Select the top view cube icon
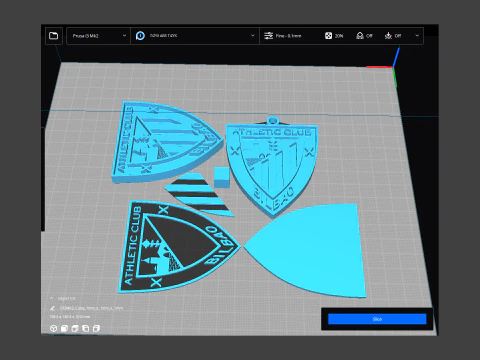 (75, 328)
